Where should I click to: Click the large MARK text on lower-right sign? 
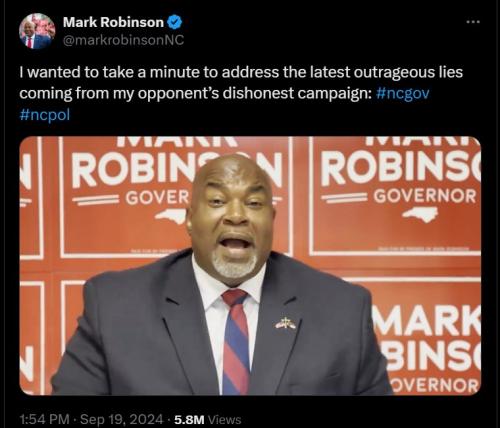pyautogui.click(x=427, y=320)
